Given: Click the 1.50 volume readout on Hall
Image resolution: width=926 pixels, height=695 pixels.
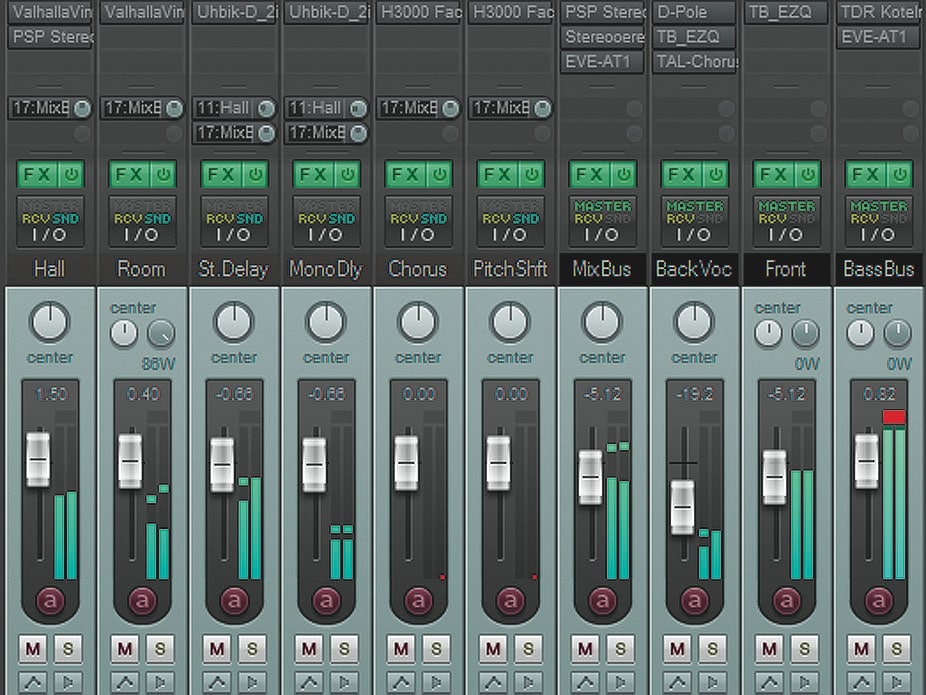Looking at the screenshot, I should [x=51, y=394].
